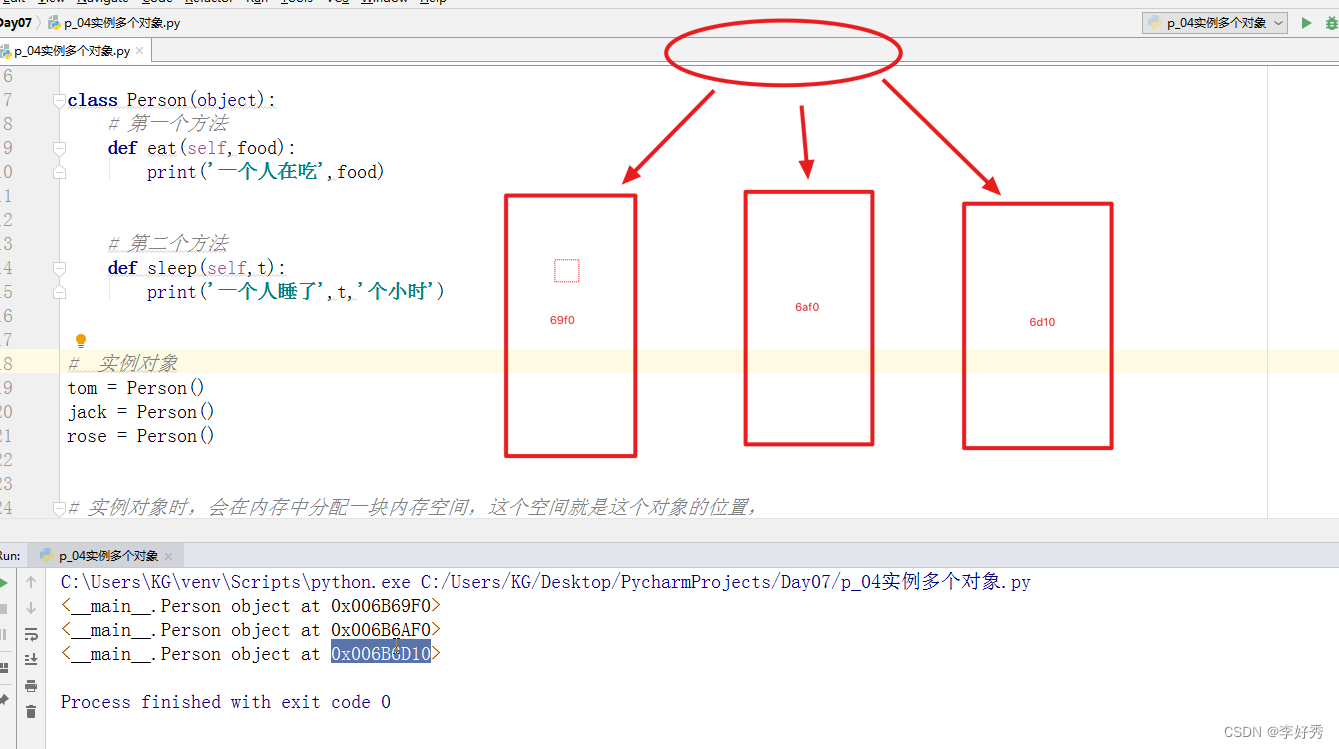Click the down arrow in Run console
Viewport: 1339px width, 749px height.
31,608
